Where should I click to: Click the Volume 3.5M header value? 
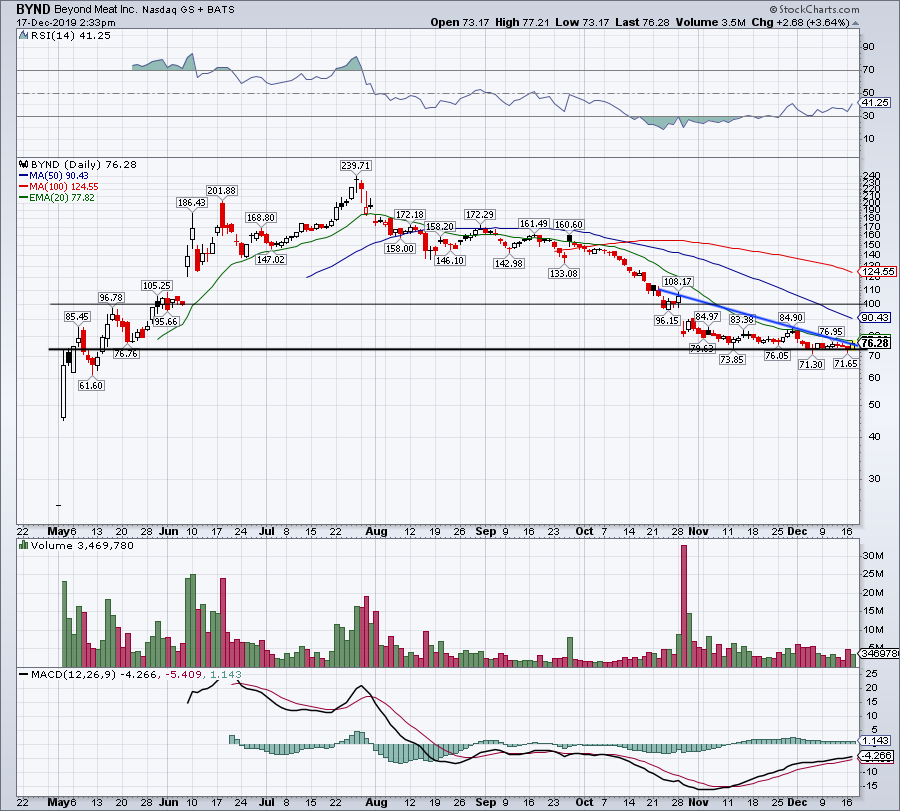(x=711, y=22)
